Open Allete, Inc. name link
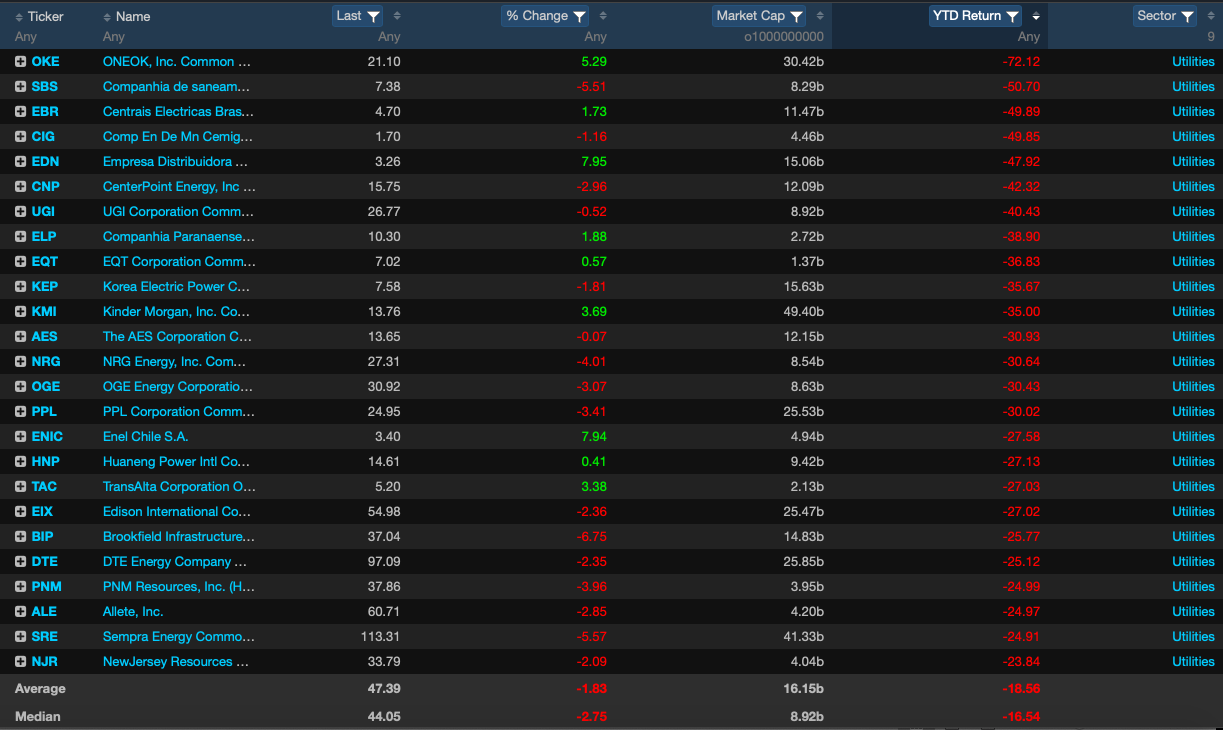This screenshot has width=1223, height=730. point(133,612)
